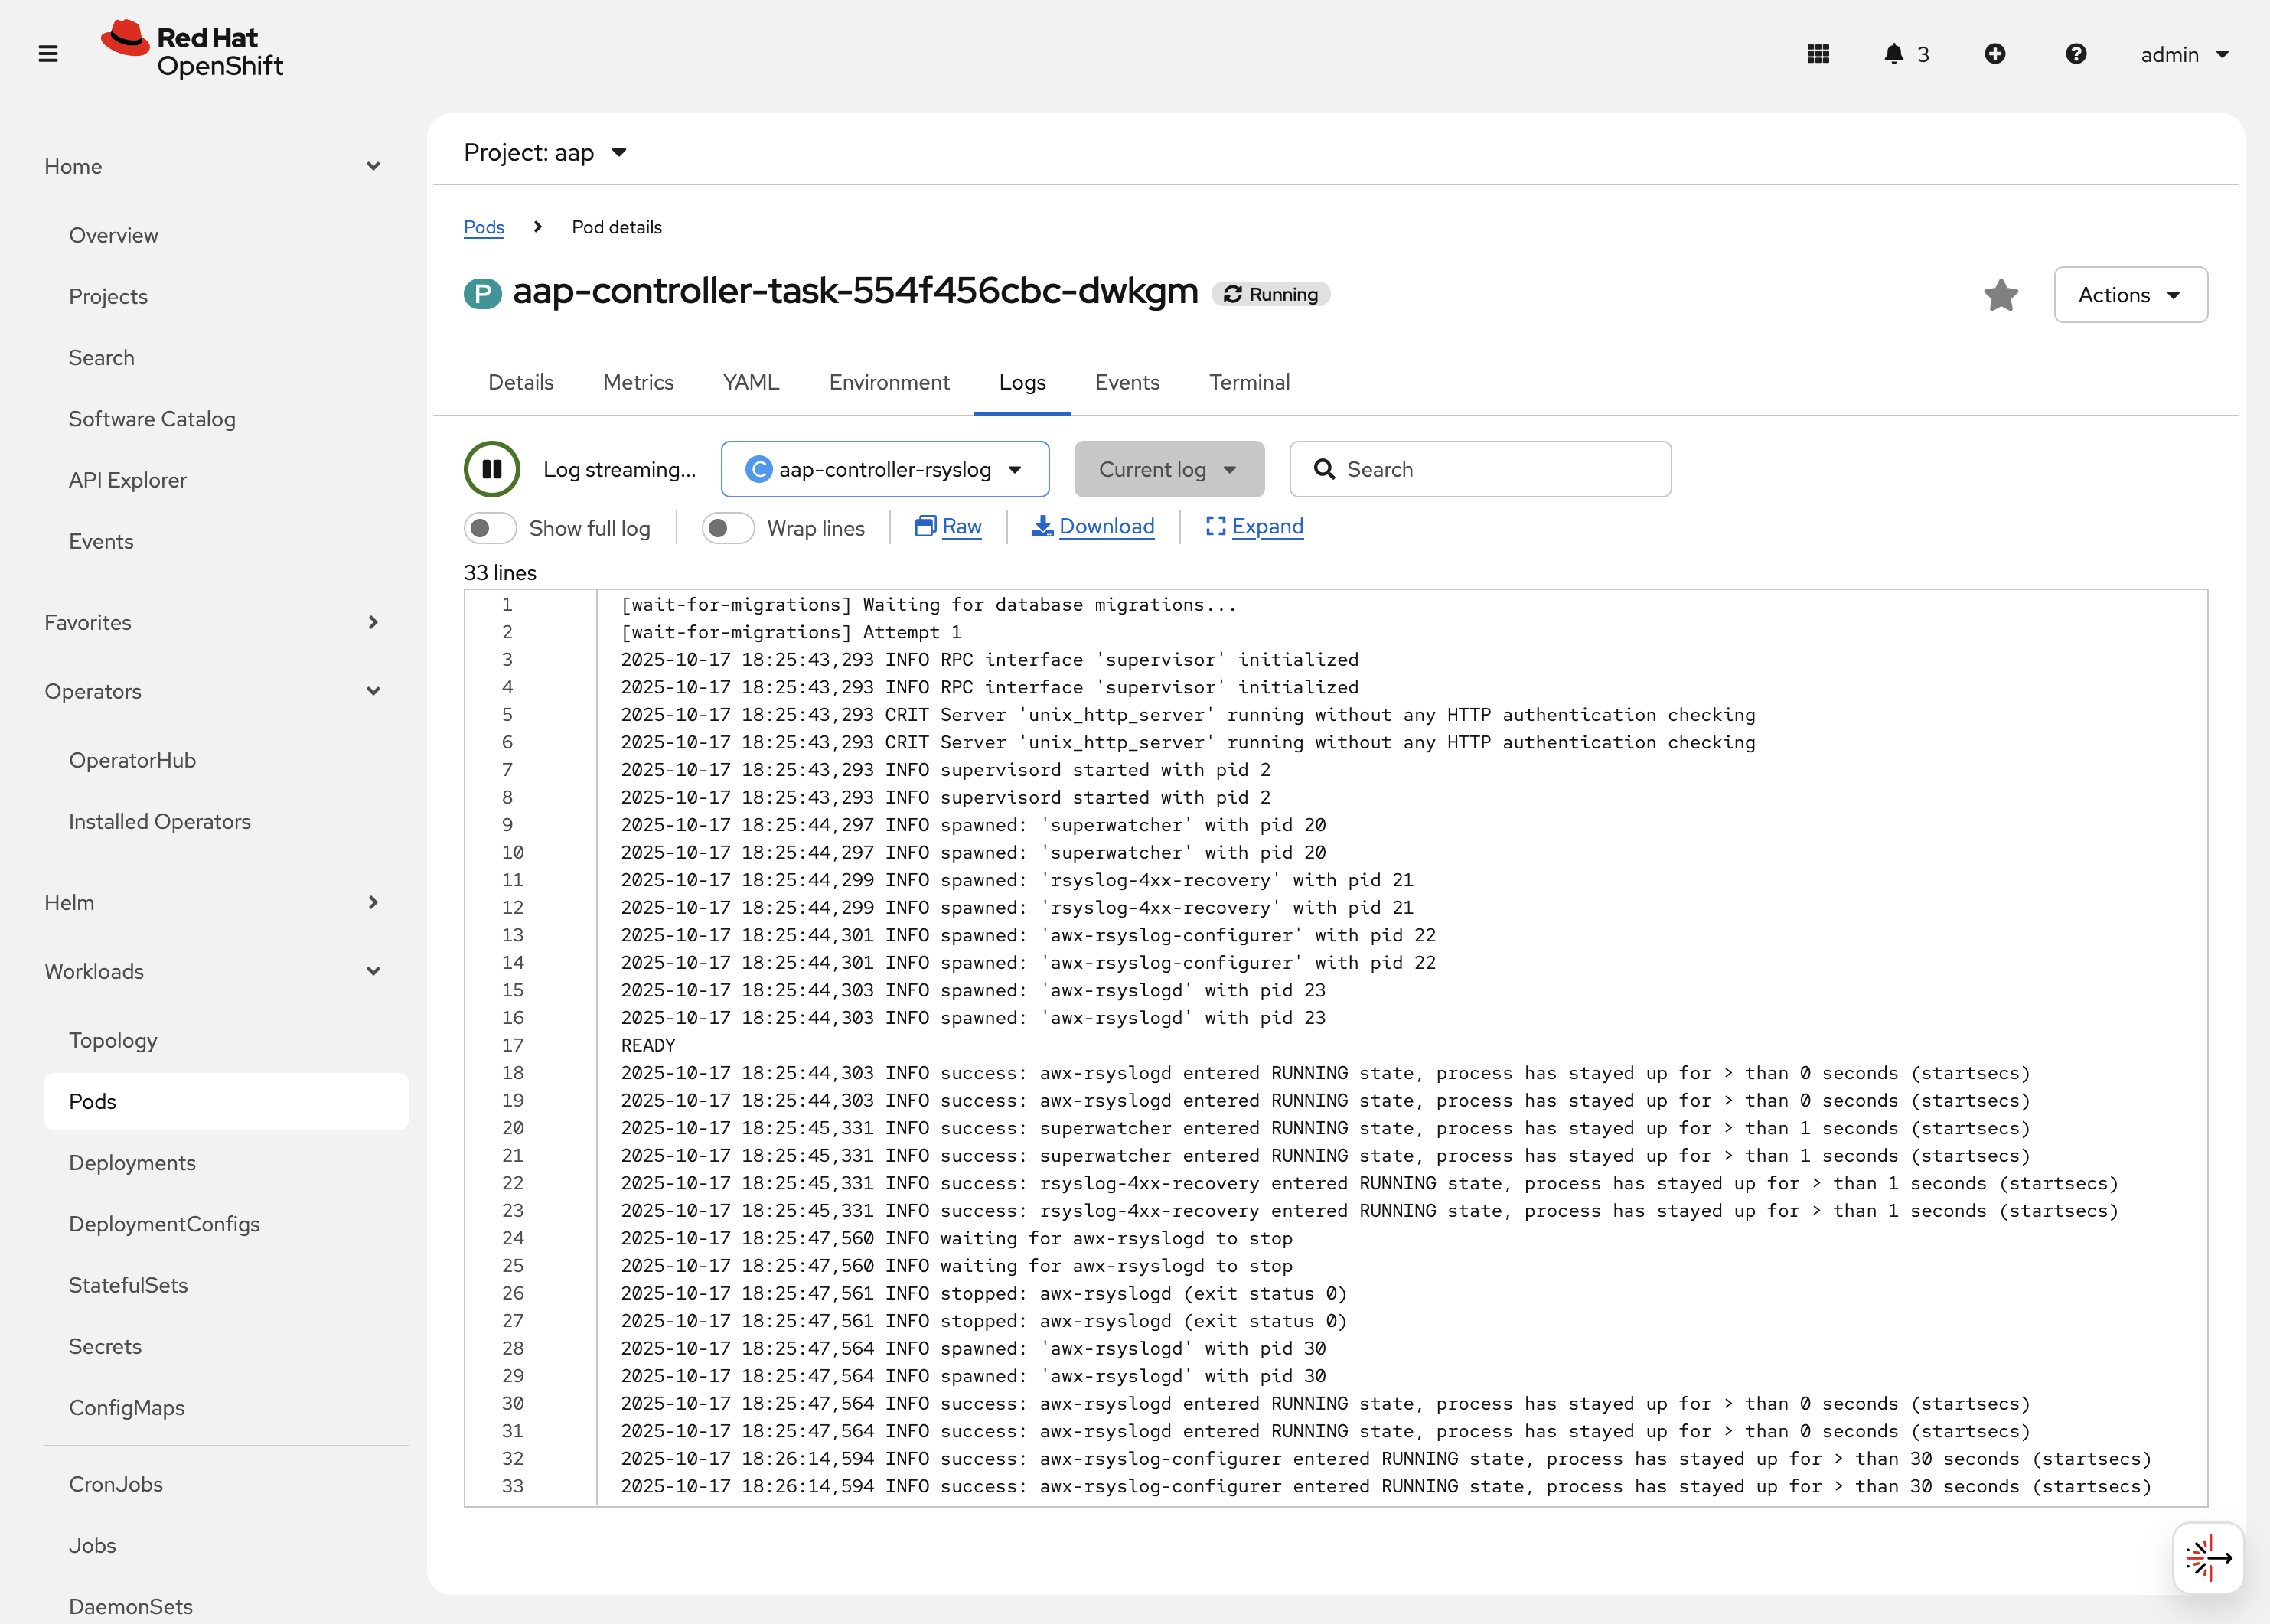This screenshot has height=1624, width=2270.
Task: Open the quick create menu
Action: pos(1996,54)
